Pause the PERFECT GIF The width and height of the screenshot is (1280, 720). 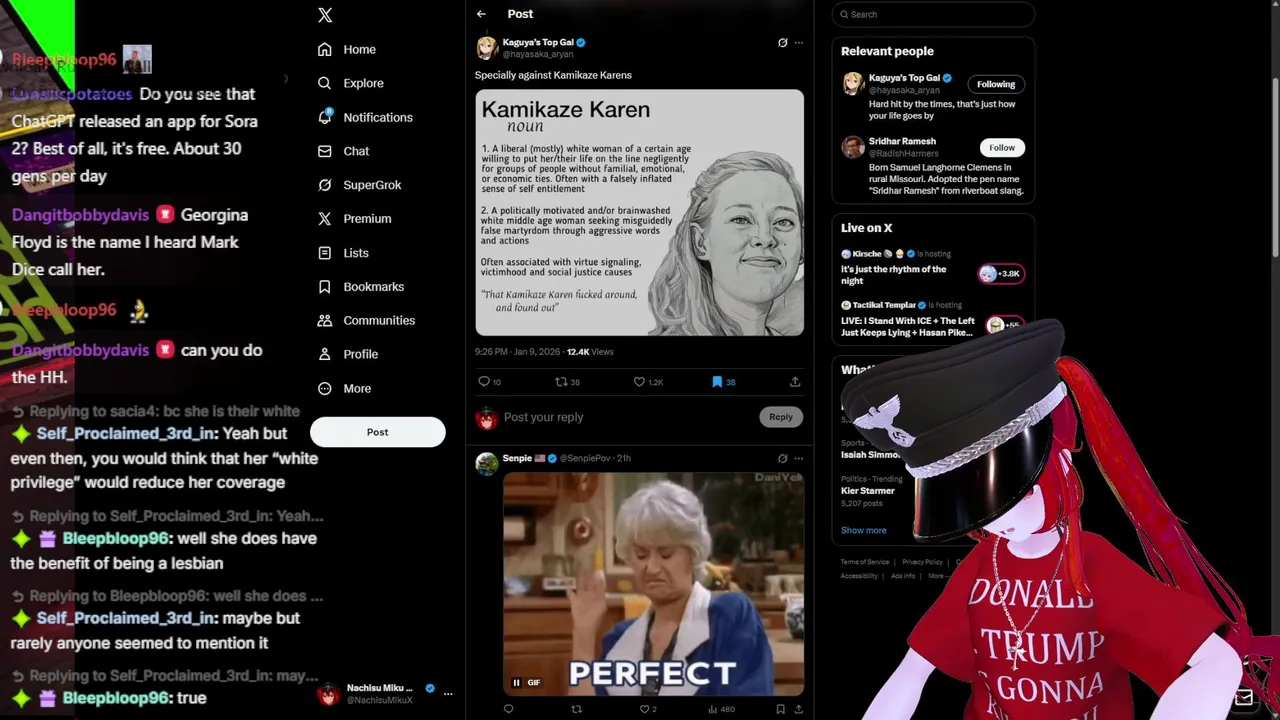click(517, 683)
